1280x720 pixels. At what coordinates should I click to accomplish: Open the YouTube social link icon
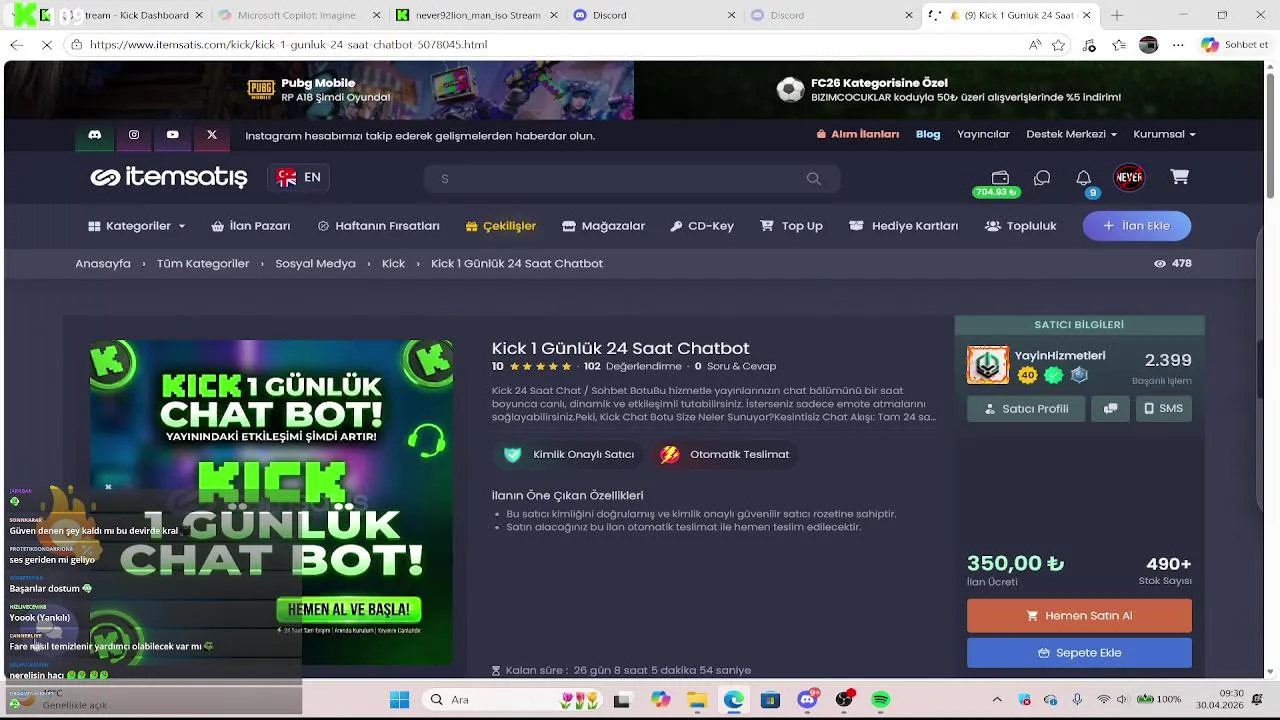(172, 135)
